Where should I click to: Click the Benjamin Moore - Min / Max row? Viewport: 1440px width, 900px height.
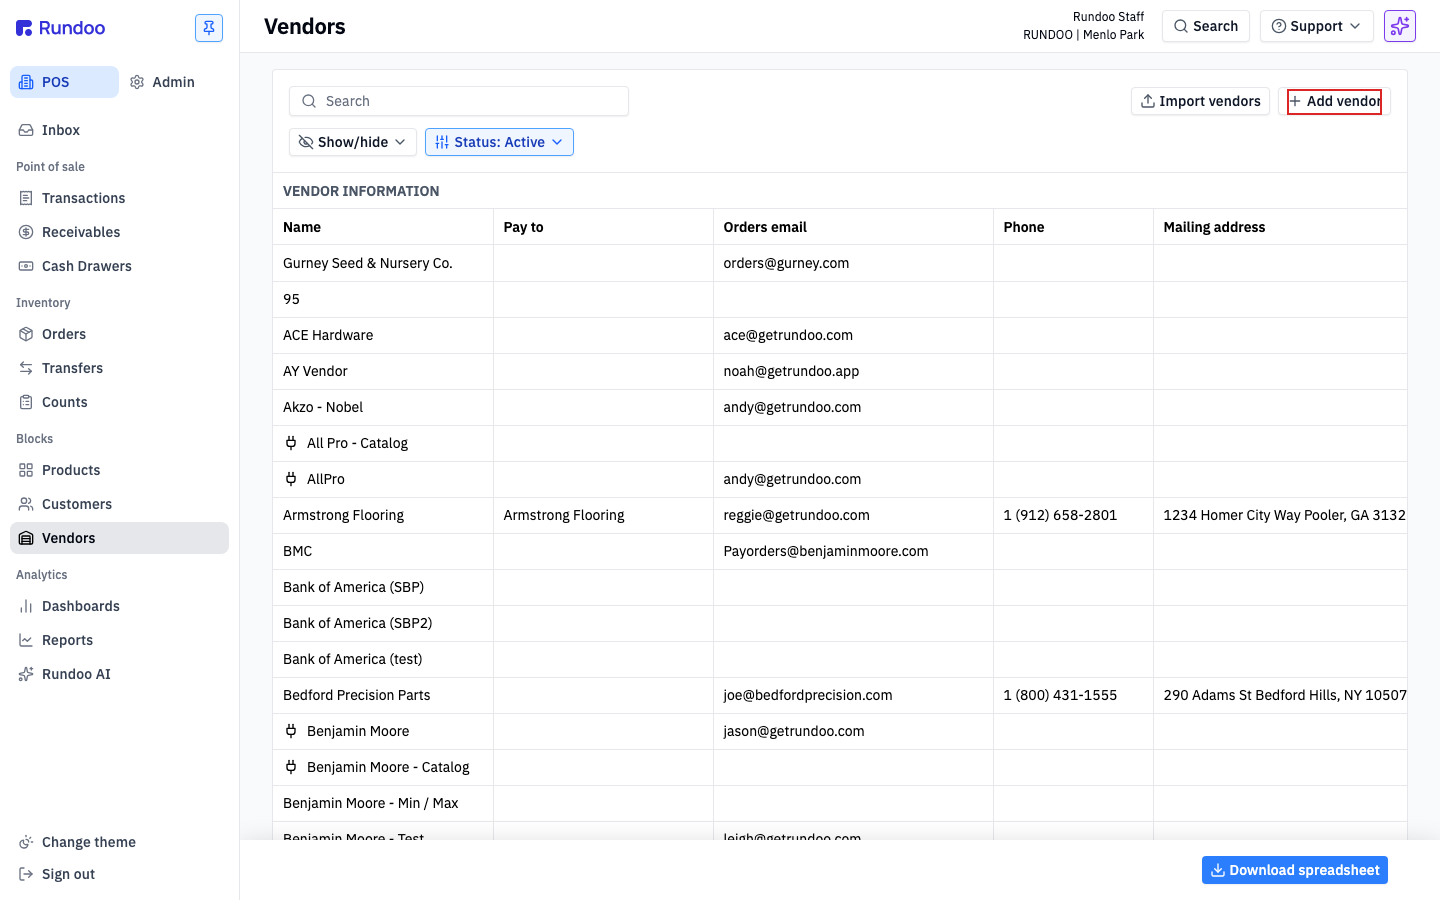pyautogui.click(x=840, y=803)
